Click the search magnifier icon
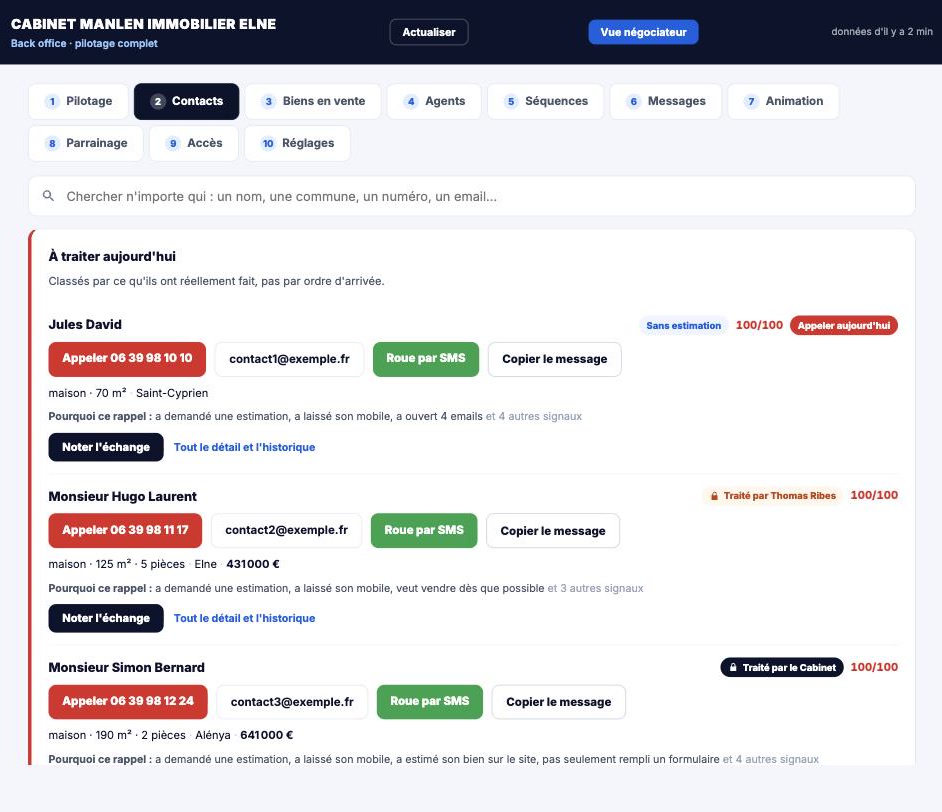Image resolution: width=942 pixels, height=812 pixels. pos(49,196)
